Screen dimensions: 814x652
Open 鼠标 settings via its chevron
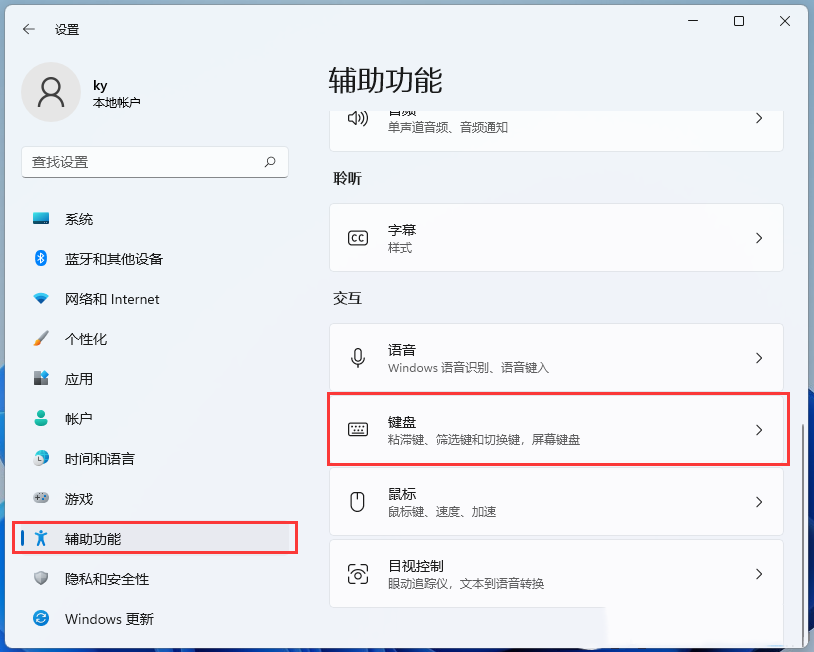pos(758,501)
